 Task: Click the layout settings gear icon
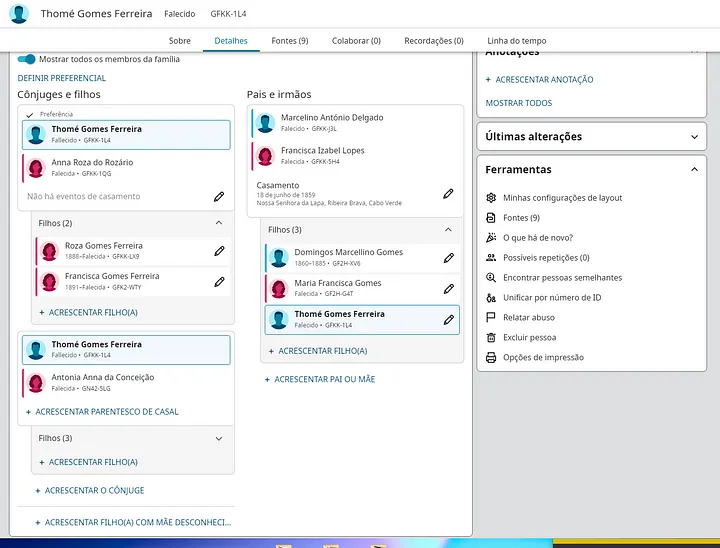[x=491, y=198]
